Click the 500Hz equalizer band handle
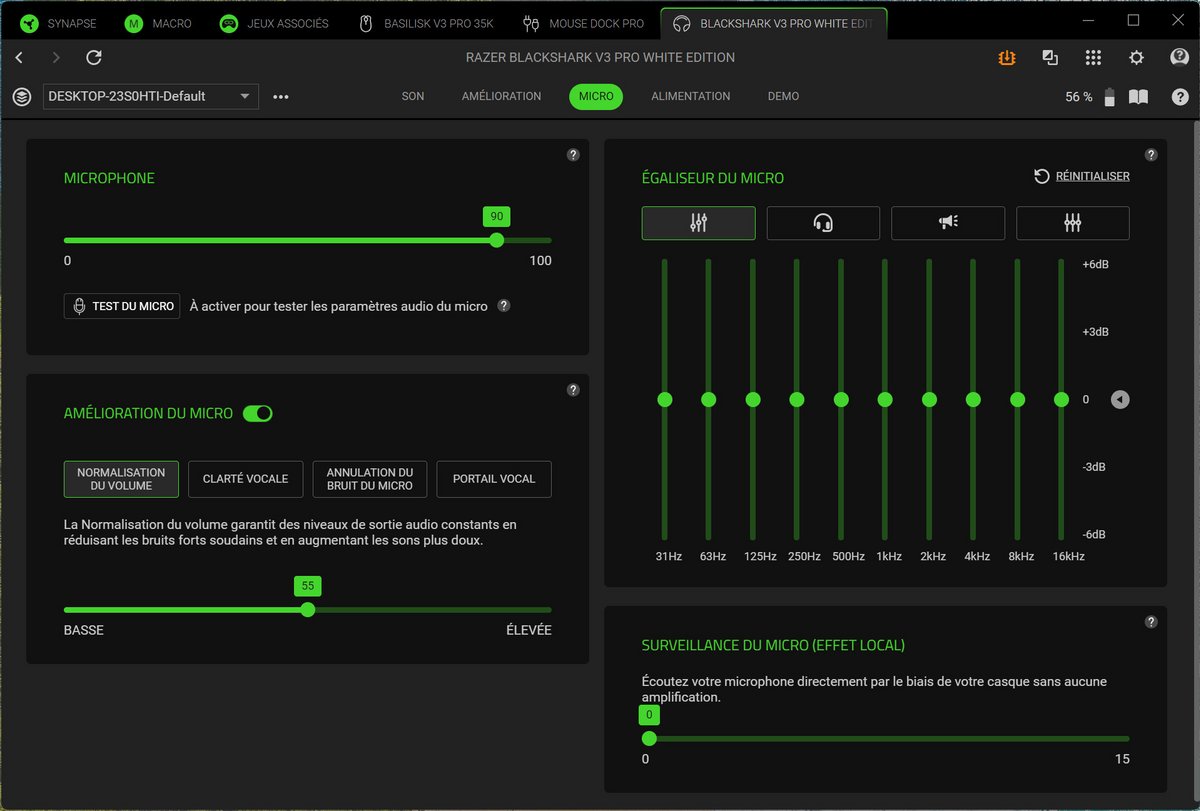The width and height of the screenshot is (1200, 811). 841,400
